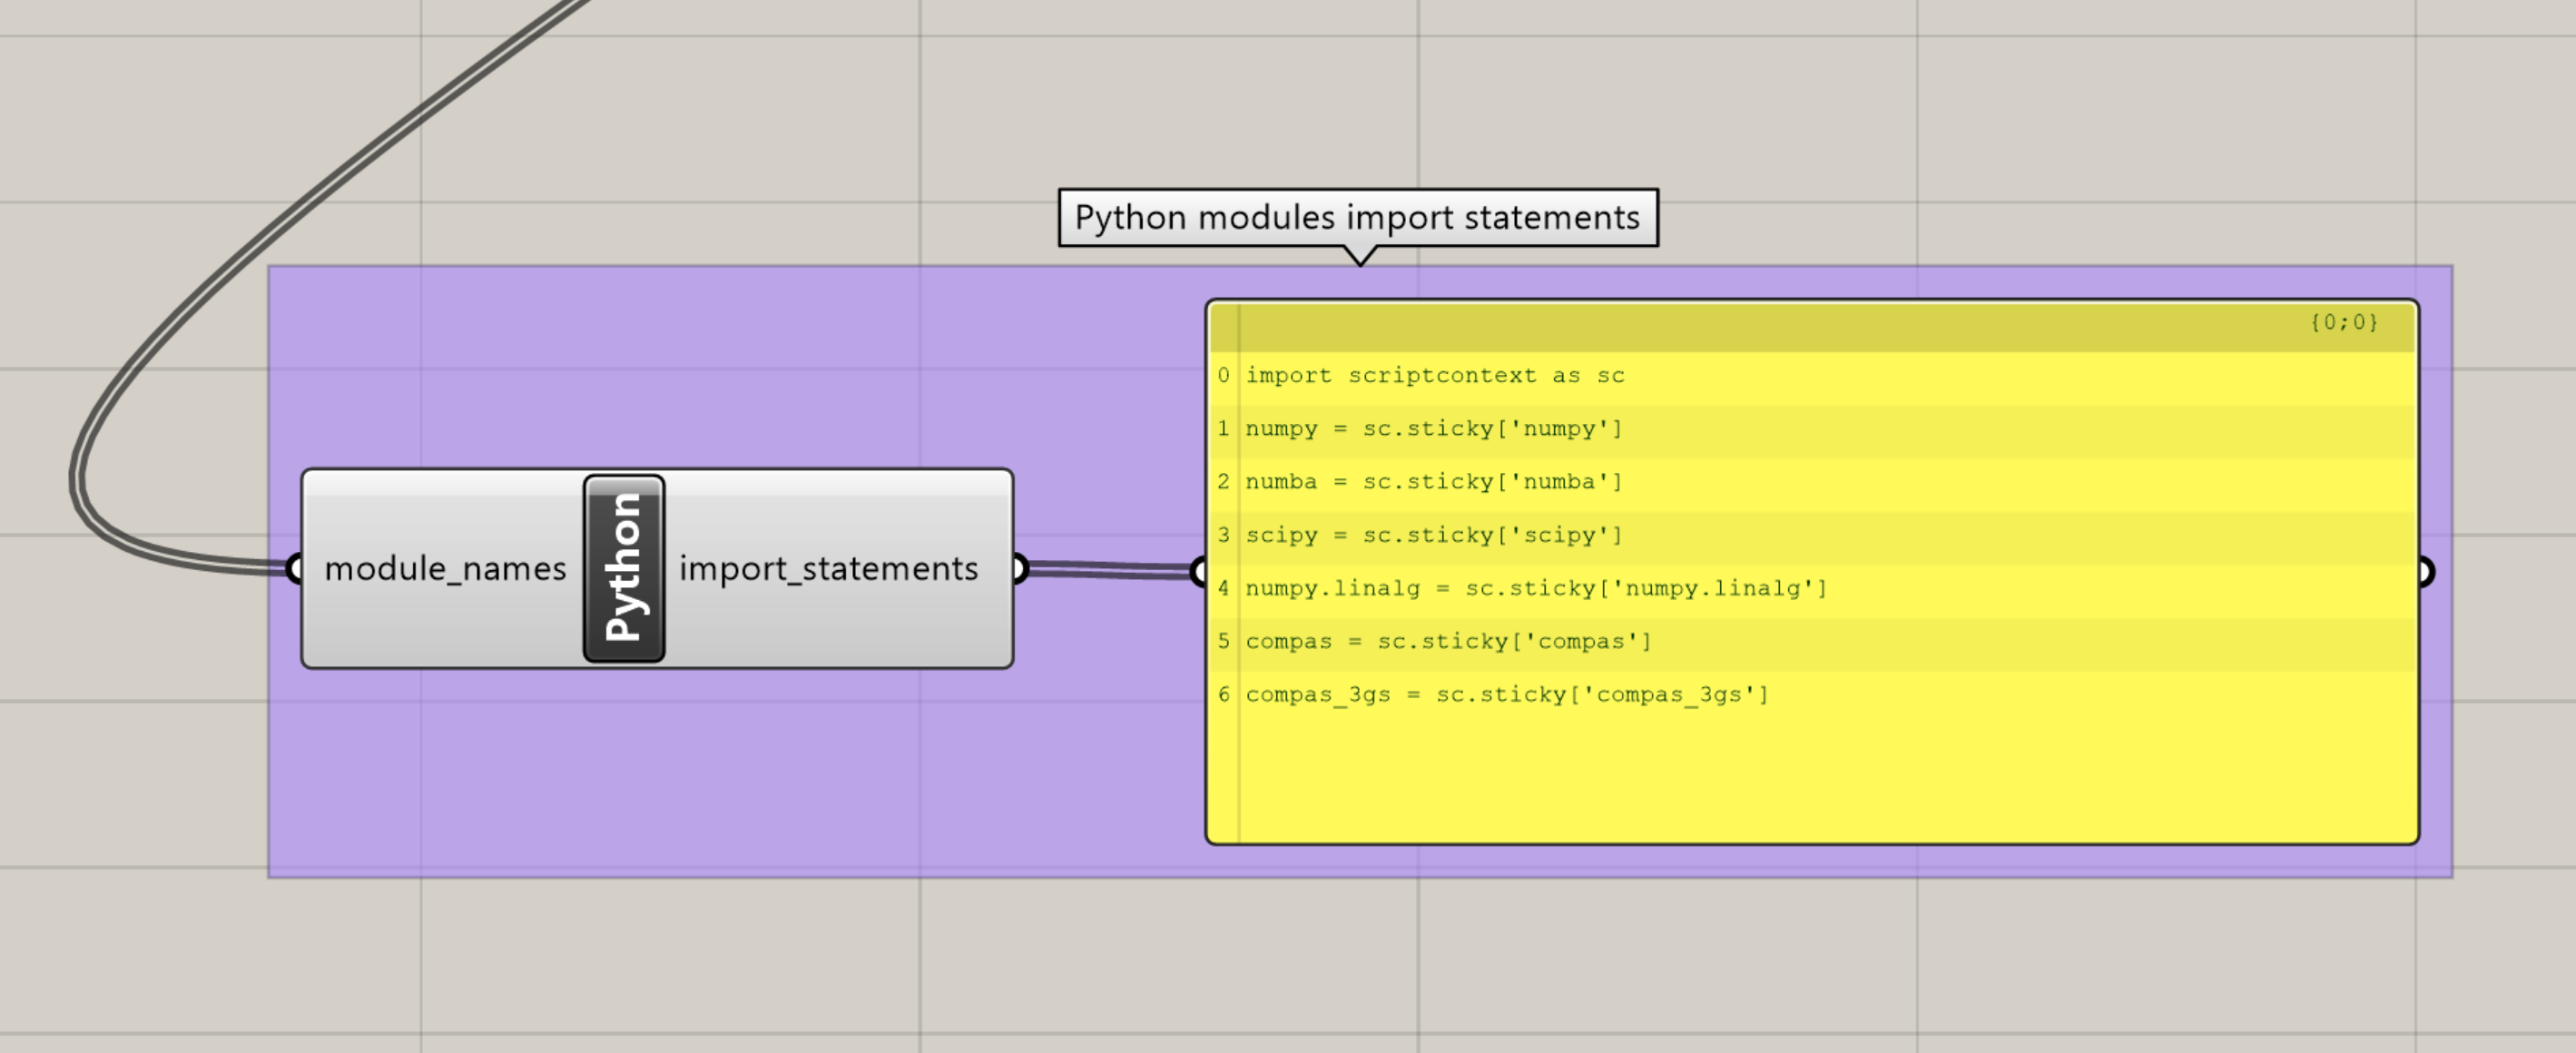Image resolution: width=2576 pixels, height=1053 pixels.
Task: Click the wire between Python component and panel
Action: [x=1109, y=569]
